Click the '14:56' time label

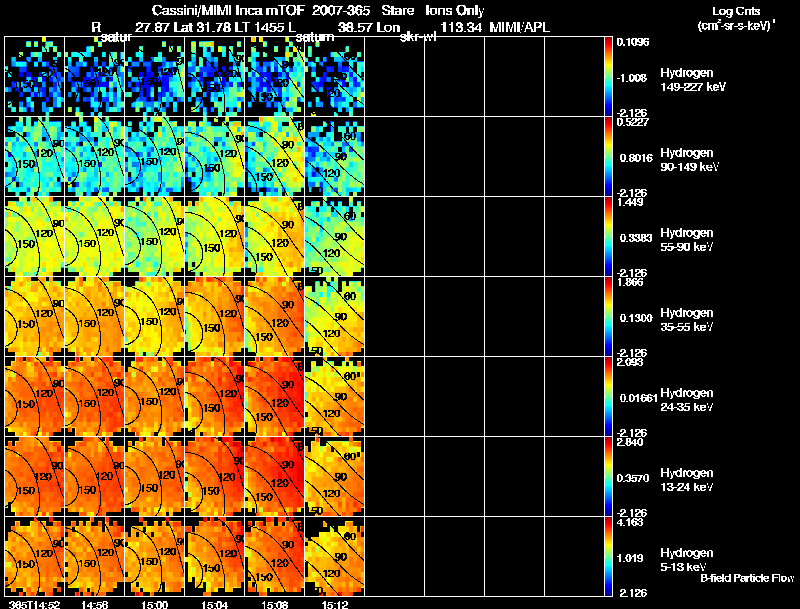point(94,605)
